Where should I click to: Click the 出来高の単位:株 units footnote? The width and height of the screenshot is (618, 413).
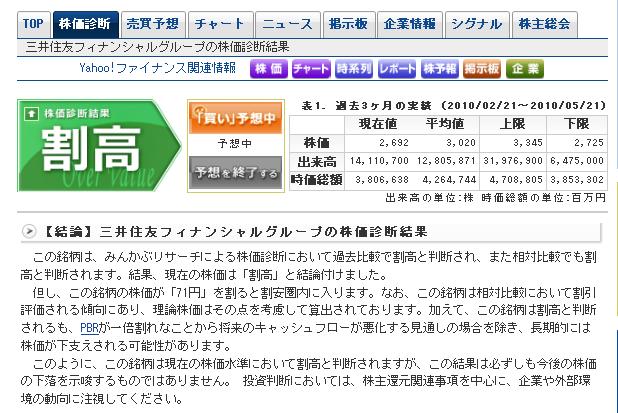pos(430,198)
